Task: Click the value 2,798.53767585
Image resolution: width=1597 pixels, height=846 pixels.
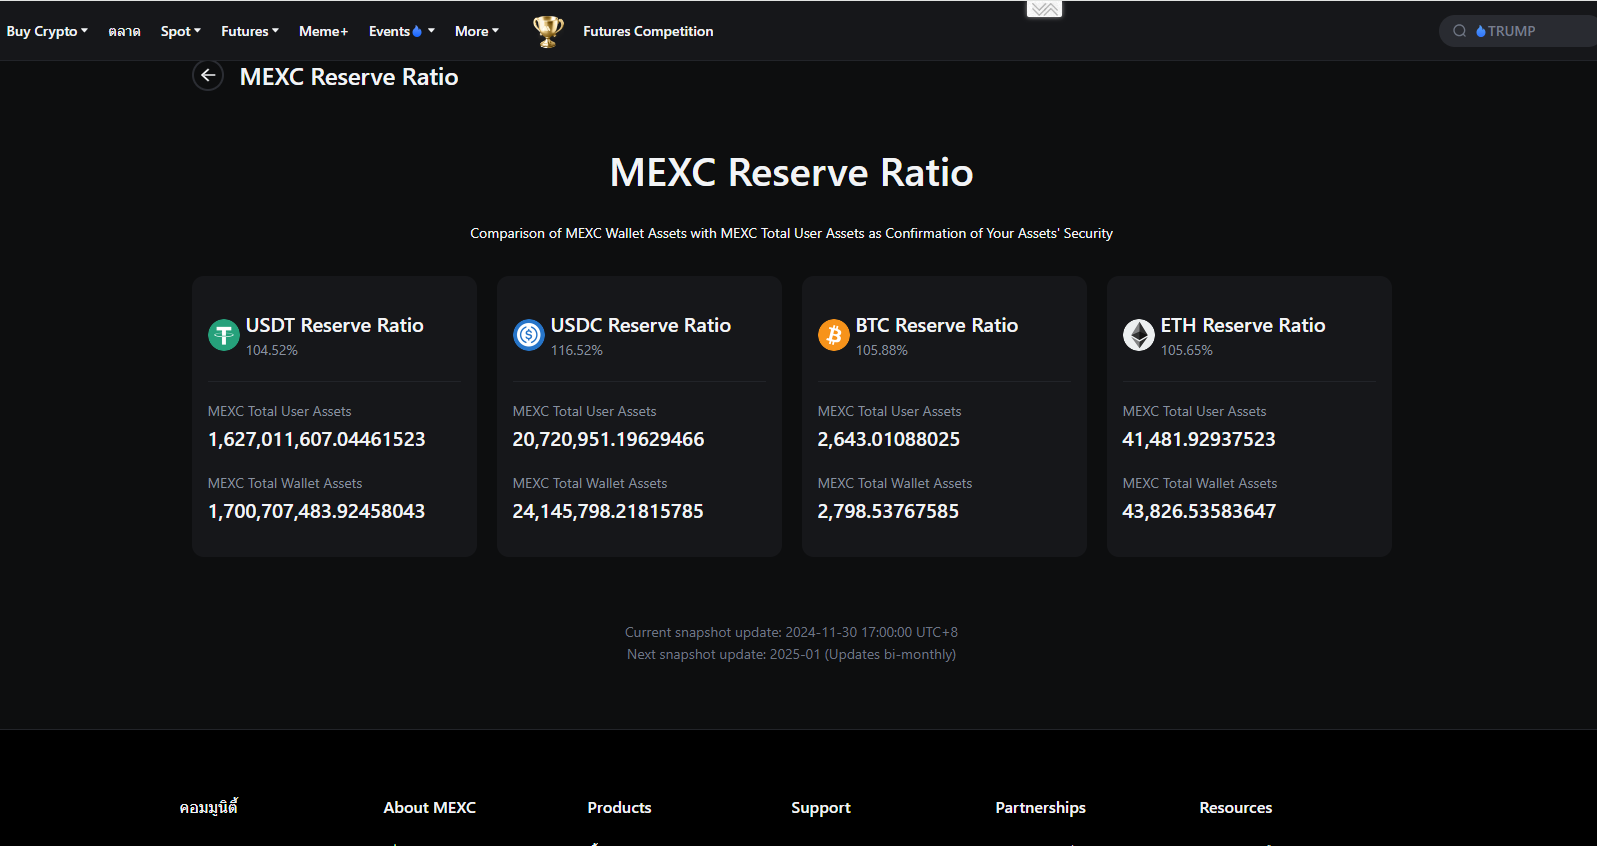Action: click(888, 511)
